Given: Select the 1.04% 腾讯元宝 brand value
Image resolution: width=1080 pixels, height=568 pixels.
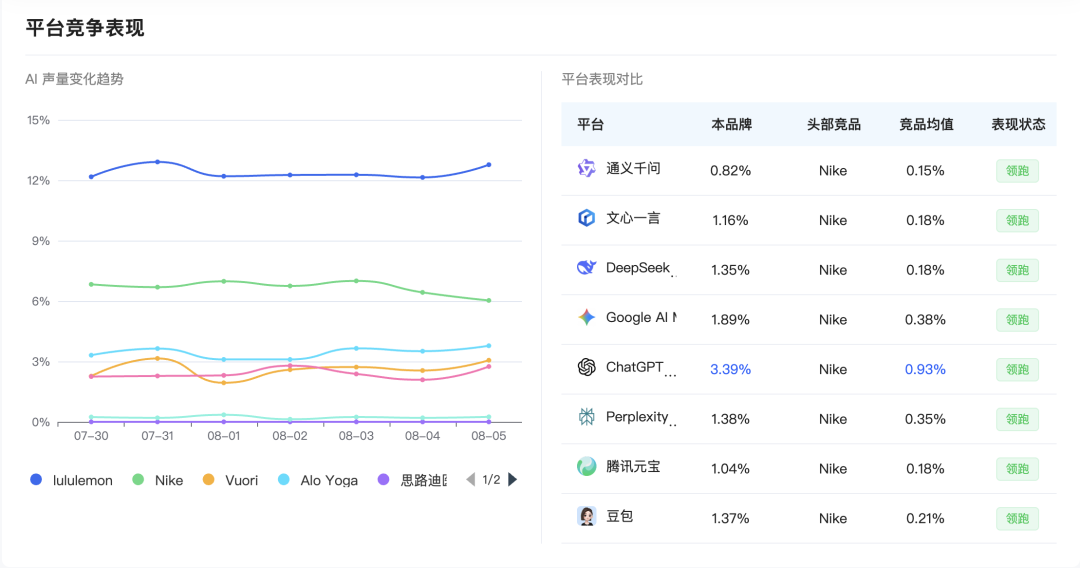Looking at the screenshot, I should 730,469.
